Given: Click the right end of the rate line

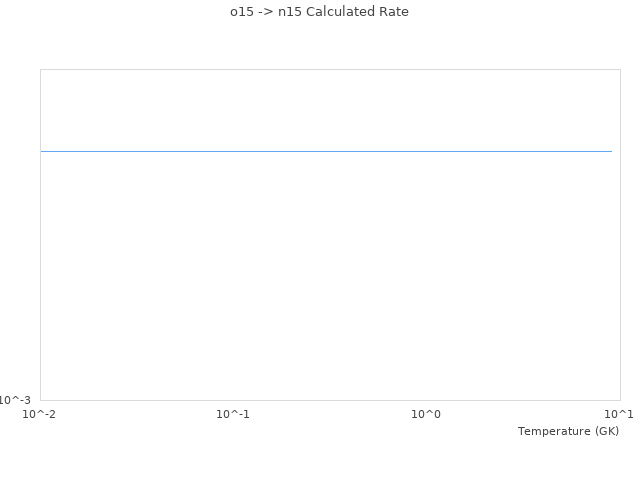Looking at the screenshot, I should click(x=610, y=151).
